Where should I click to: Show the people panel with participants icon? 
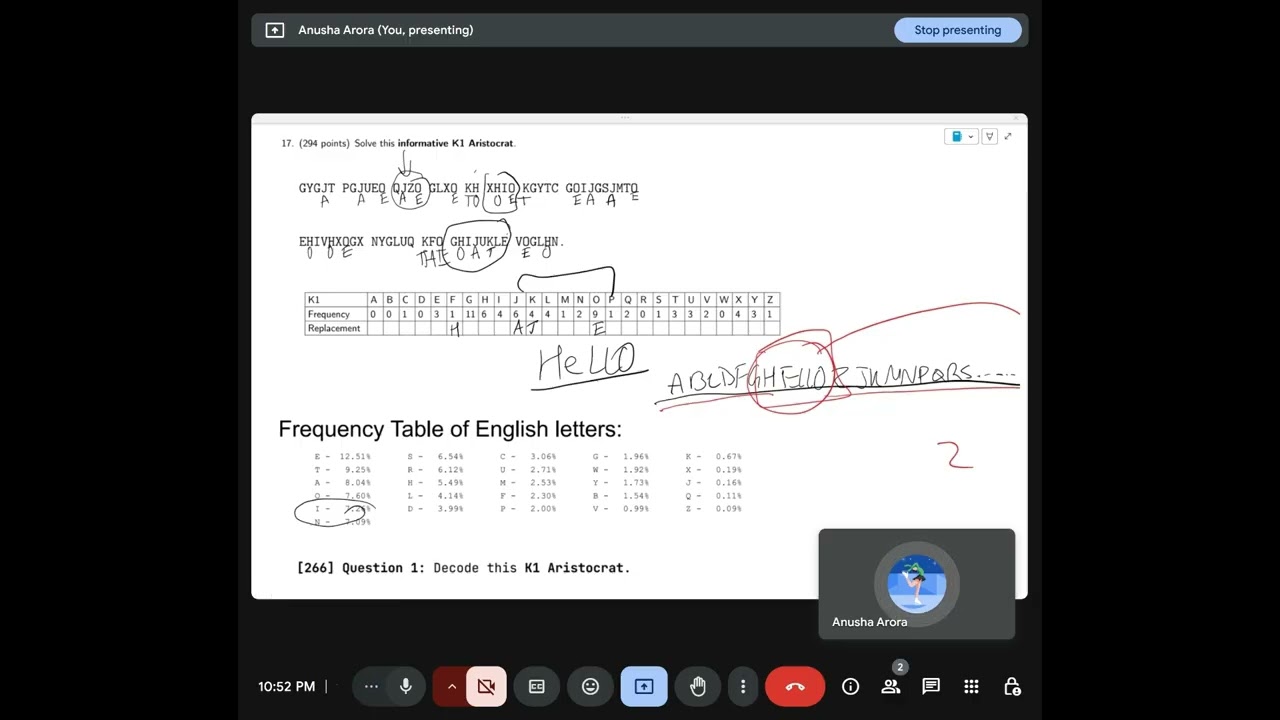point(890,687)
